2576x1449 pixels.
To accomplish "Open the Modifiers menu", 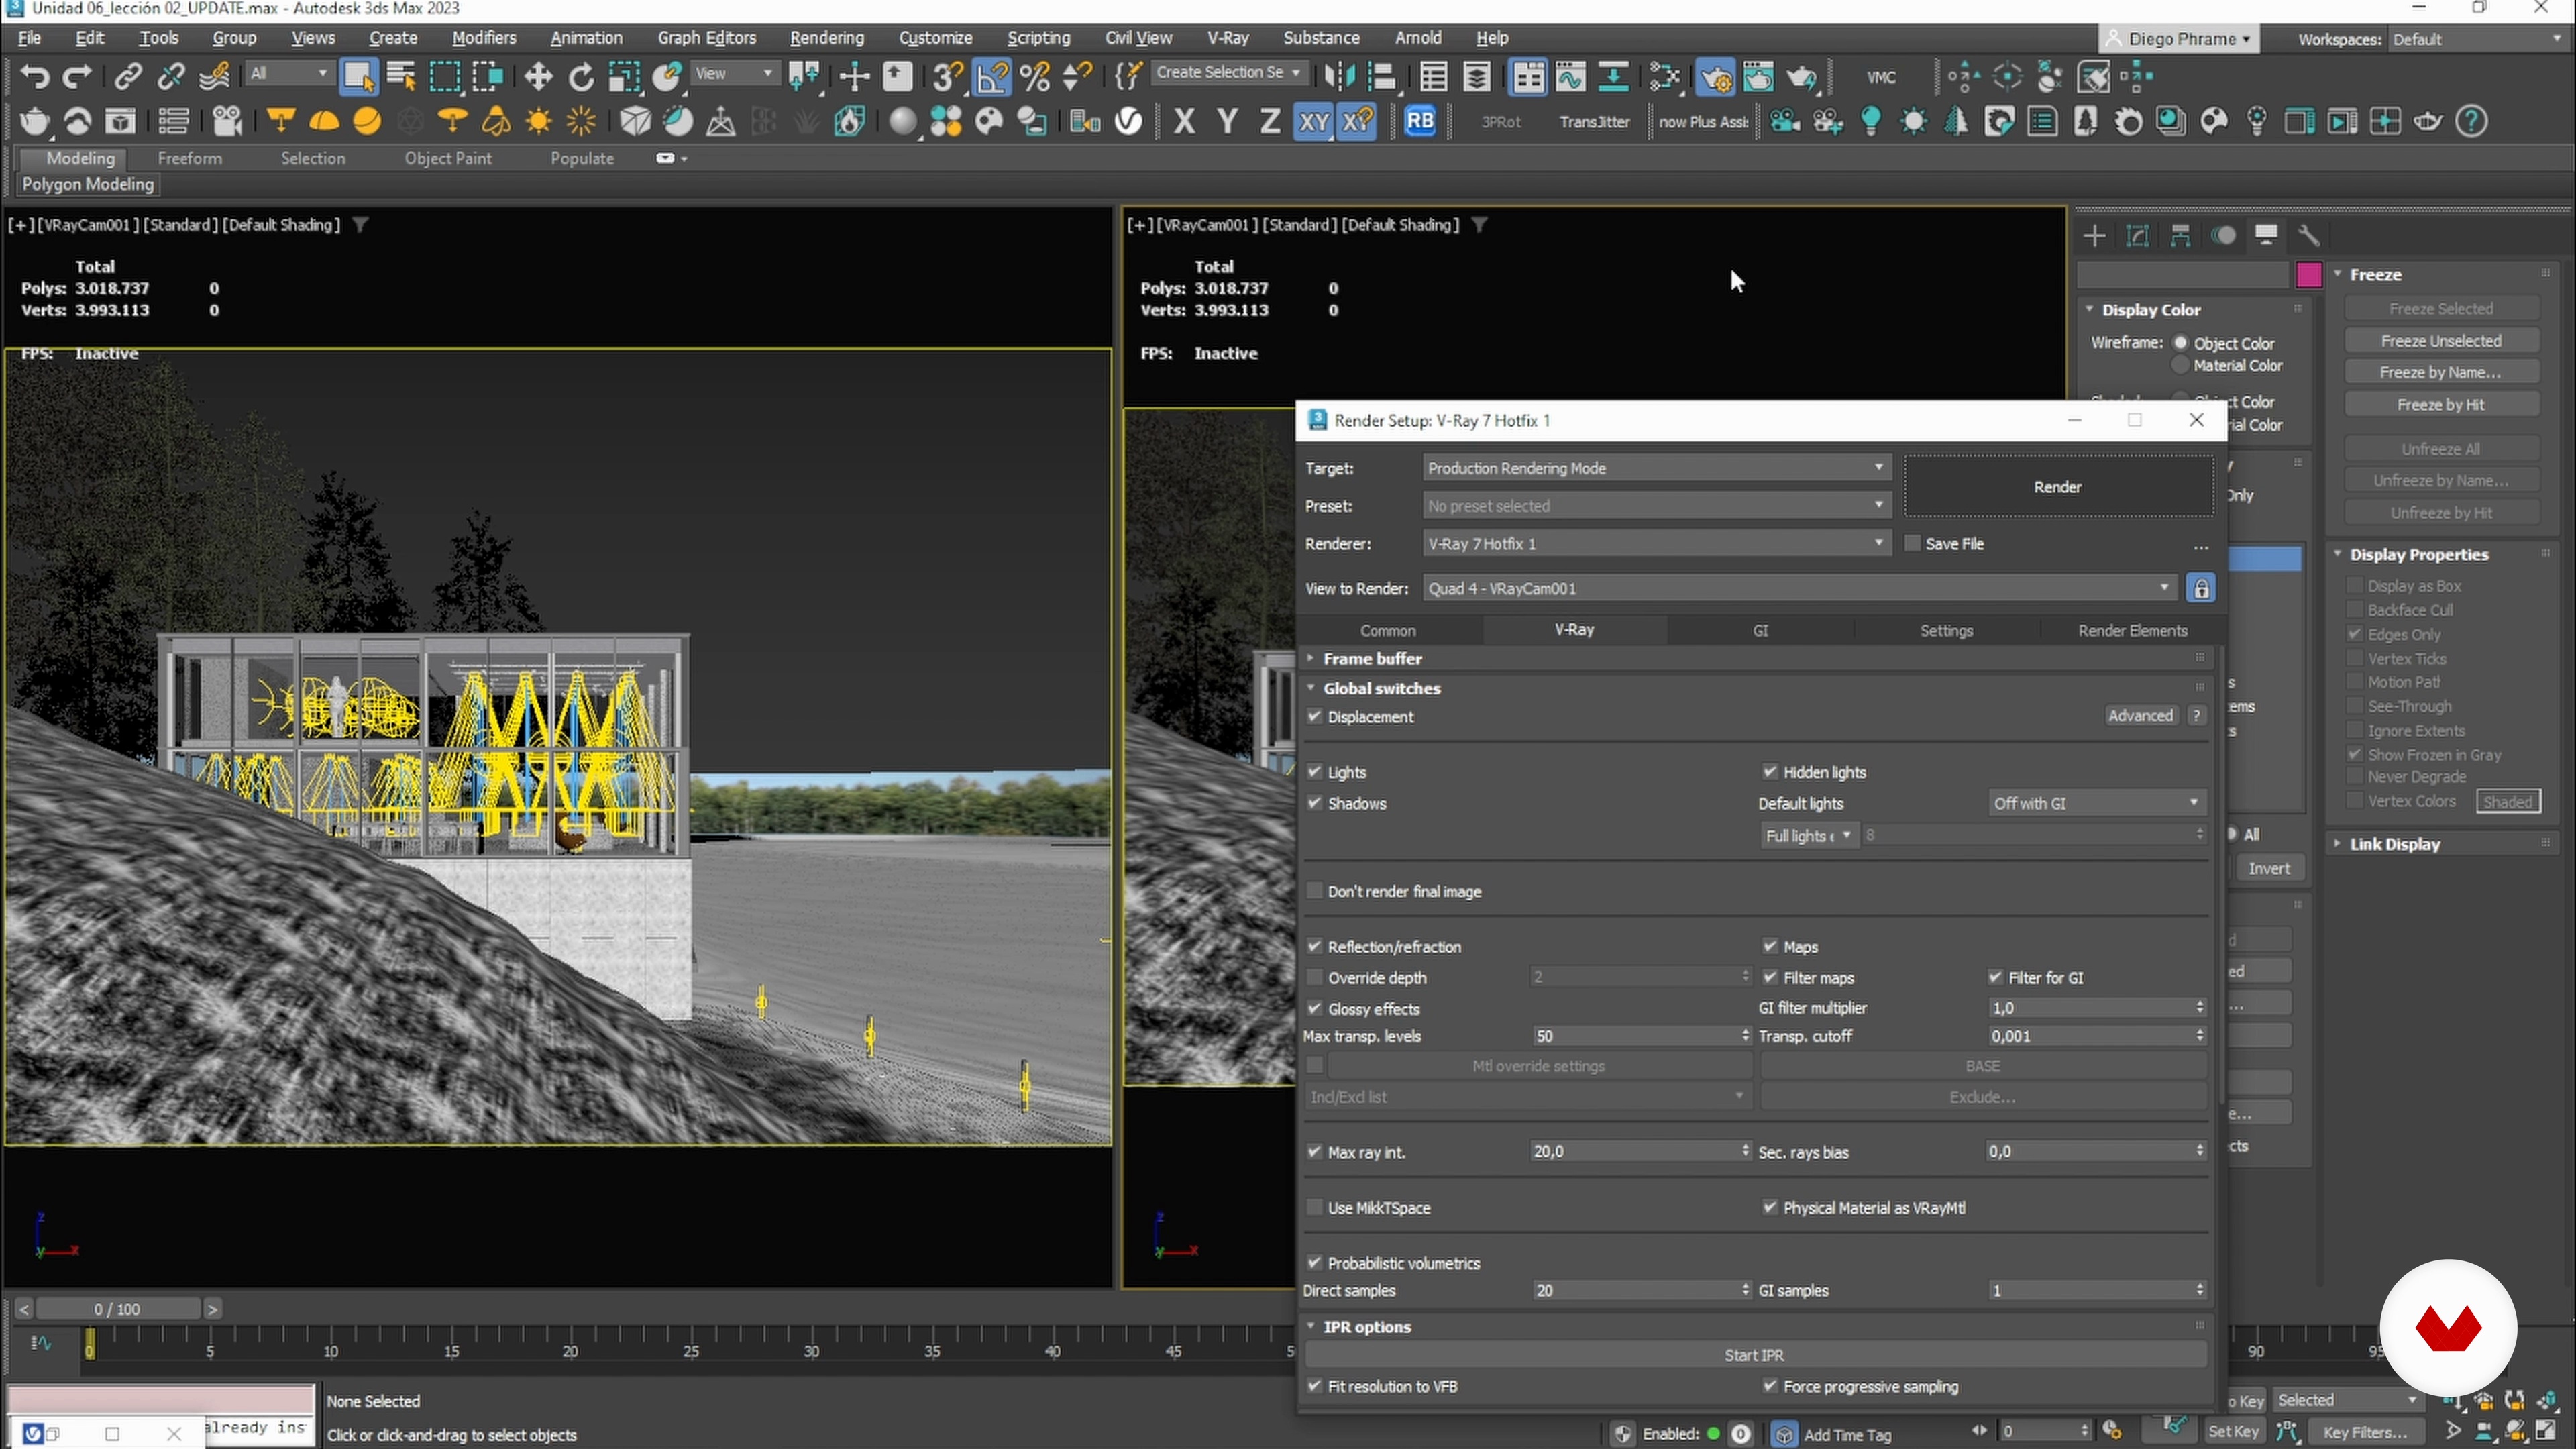I will point(484,38).
